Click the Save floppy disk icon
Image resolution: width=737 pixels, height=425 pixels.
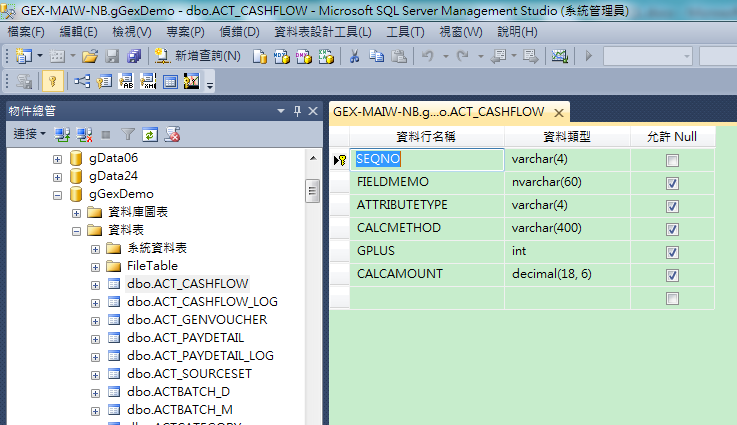[112, 56]
